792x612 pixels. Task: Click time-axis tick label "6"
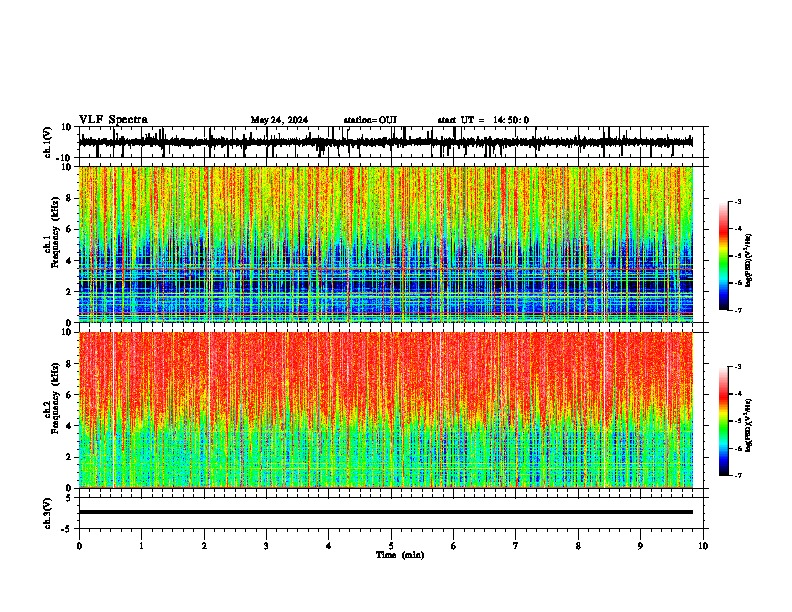pyautogui.click(x=454, y=546)
